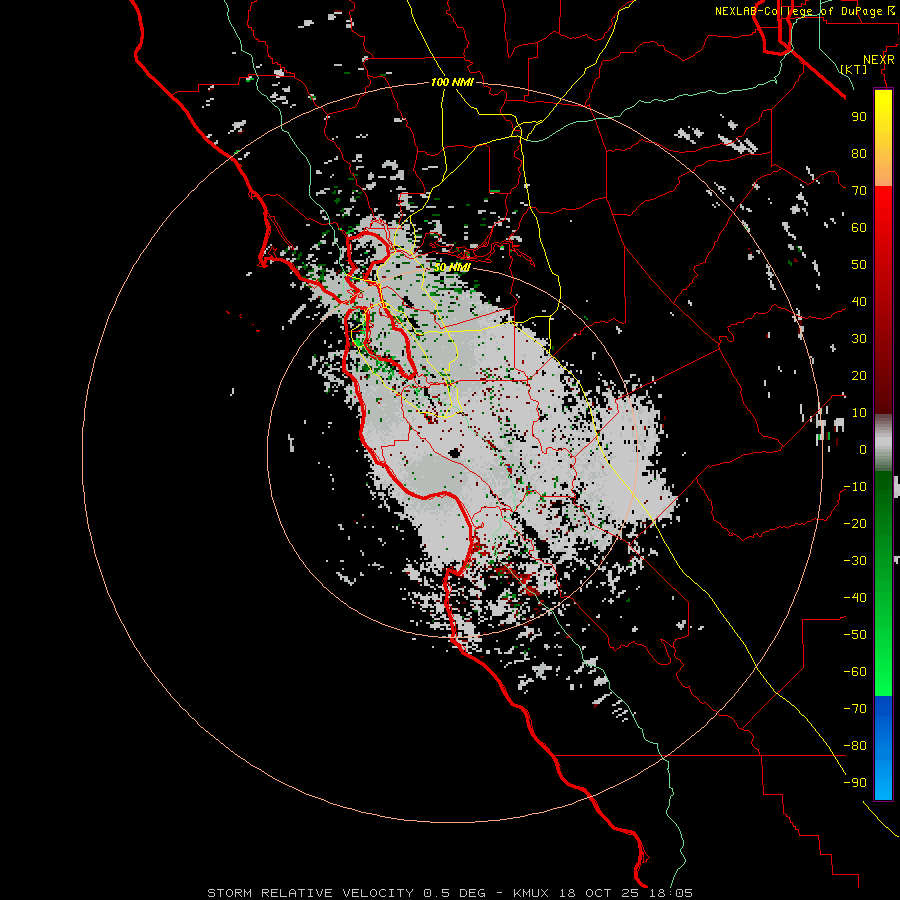Click the "KMUX" radar site identifier
This screenshot has height=900, width=900.
531,893
